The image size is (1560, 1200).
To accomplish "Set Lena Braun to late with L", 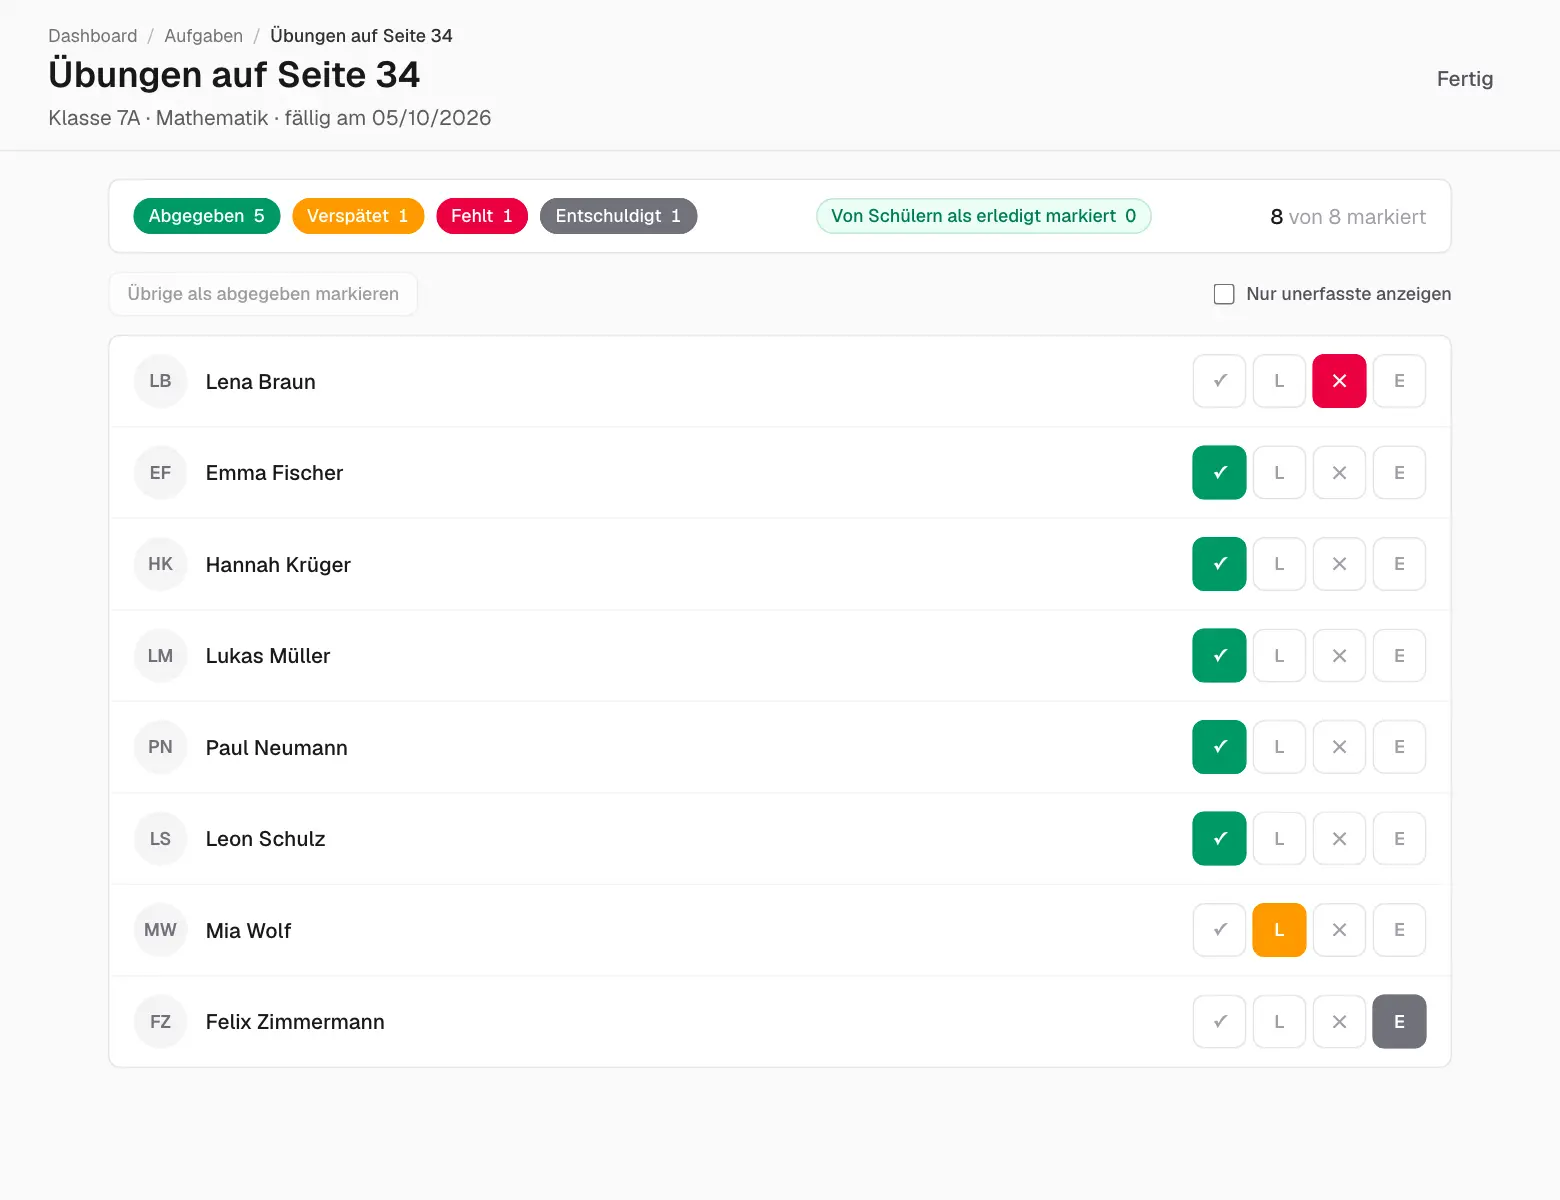I will click(x=1279, y=381).
